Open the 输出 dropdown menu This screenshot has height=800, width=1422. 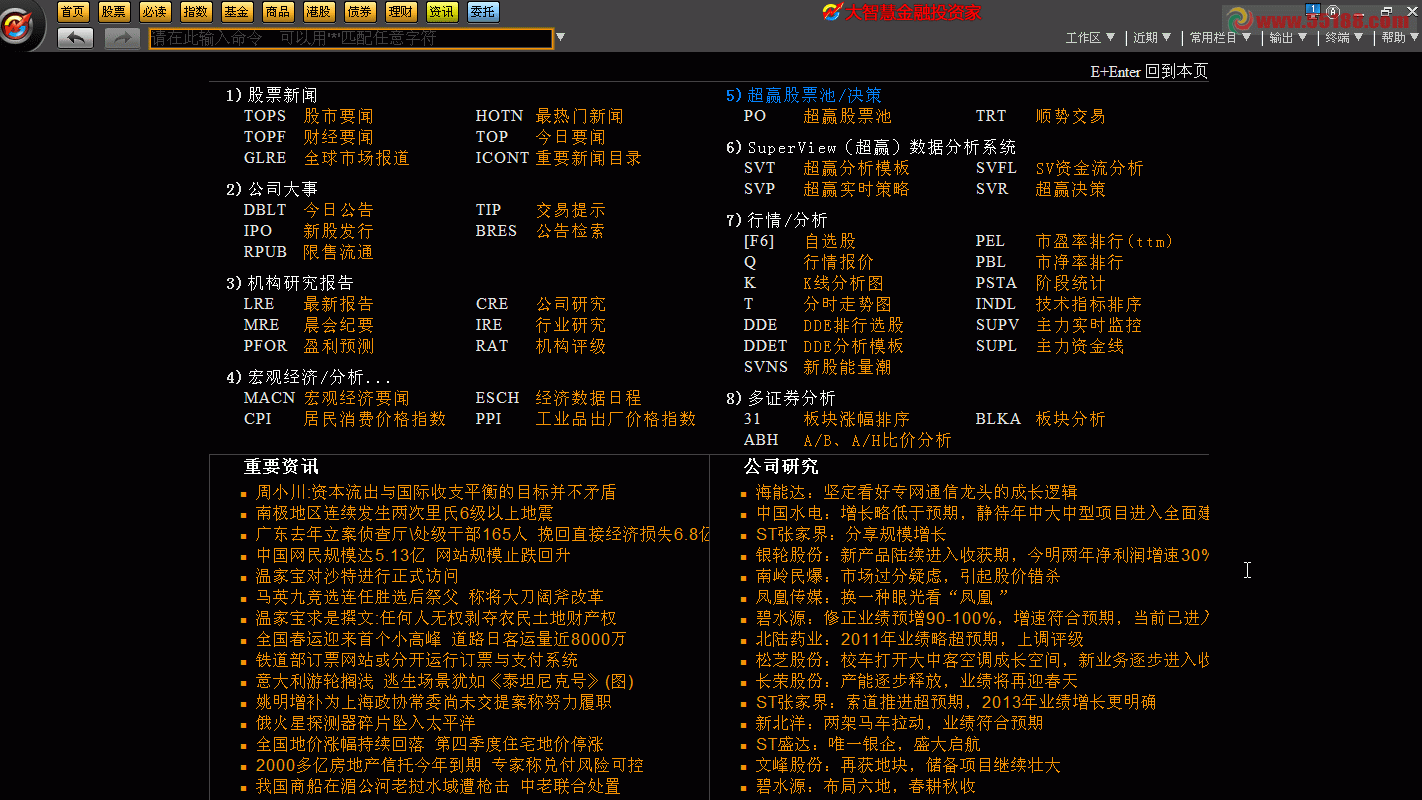click(x=1288, y=38)
